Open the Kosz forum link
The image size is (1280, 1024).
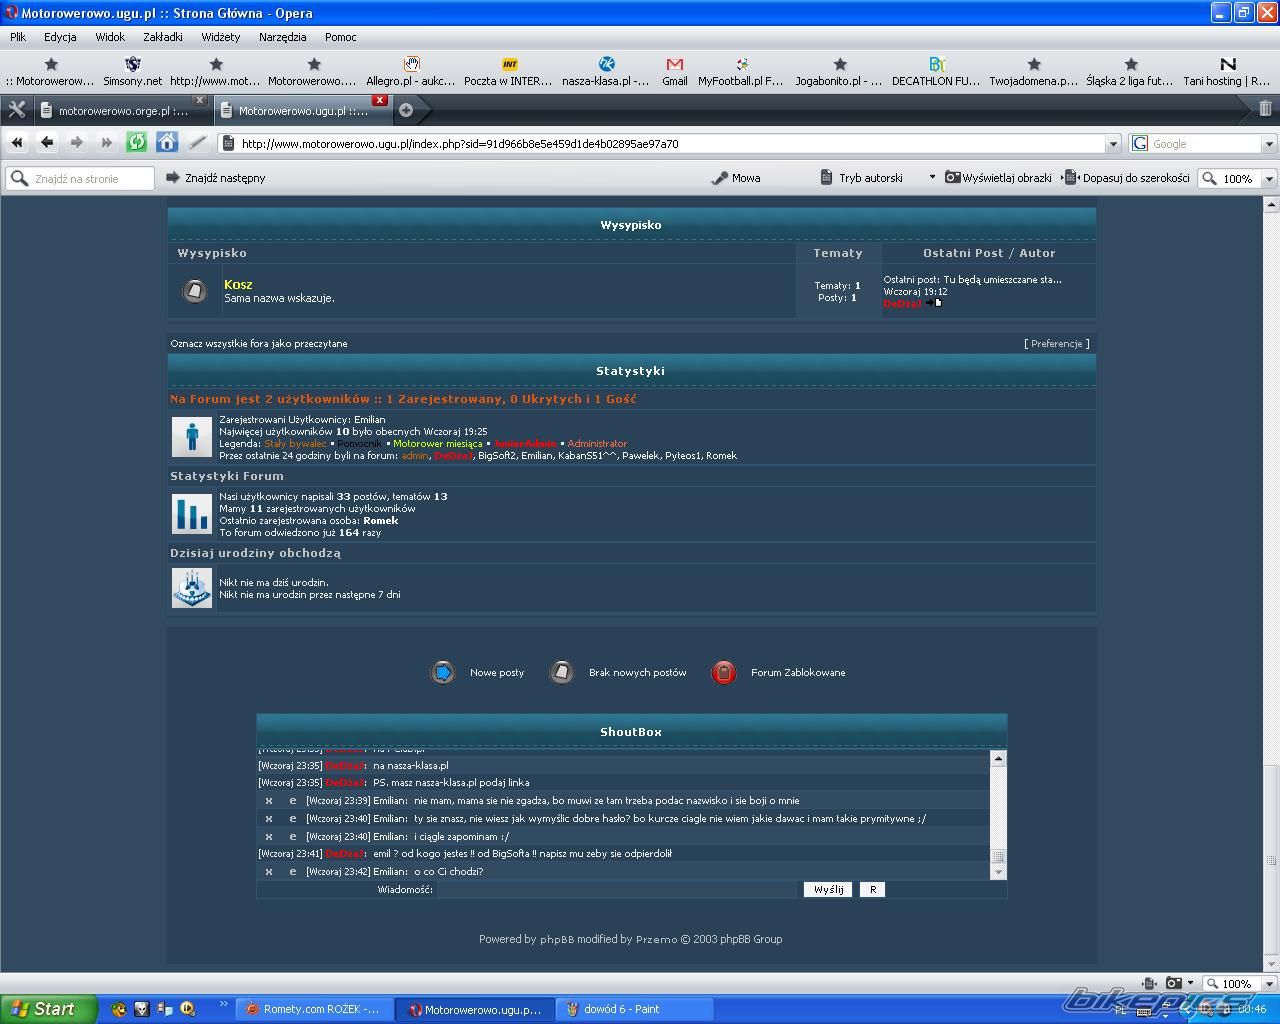pos(238,285)
